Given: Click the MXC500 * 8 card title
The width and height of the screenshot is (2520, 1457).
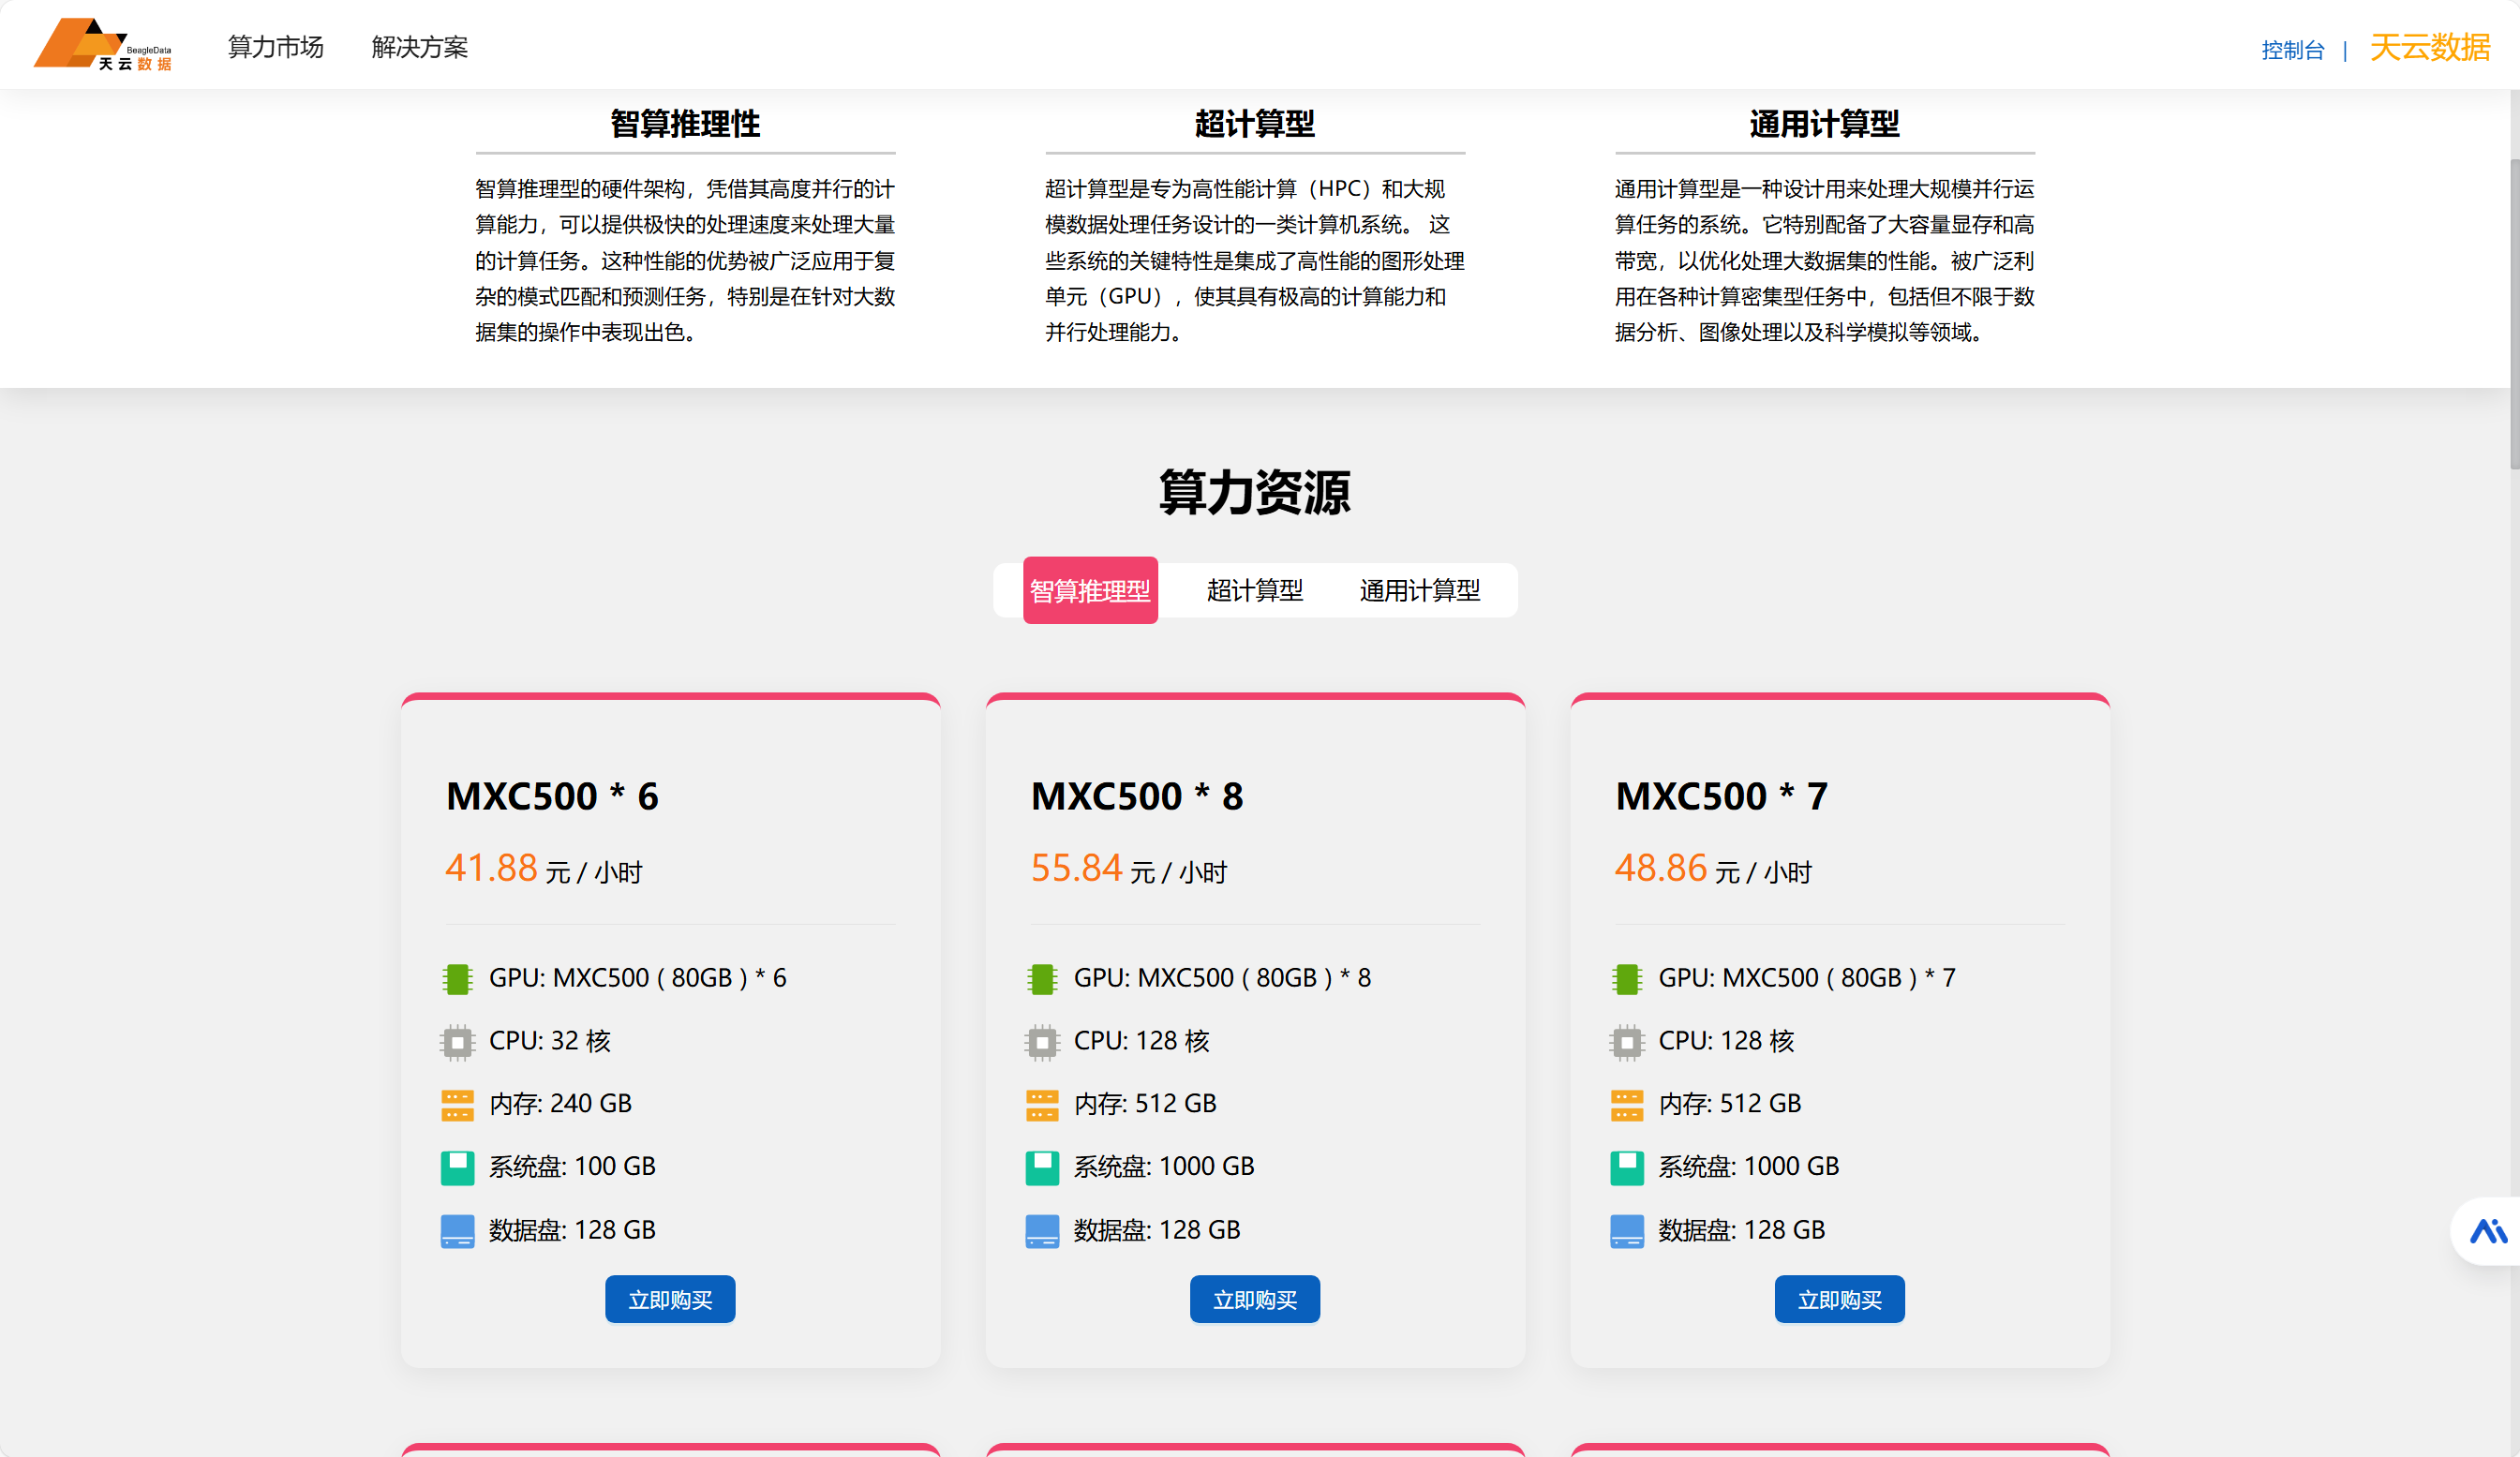Looking at the screenshot, I should pos(1137,796).
